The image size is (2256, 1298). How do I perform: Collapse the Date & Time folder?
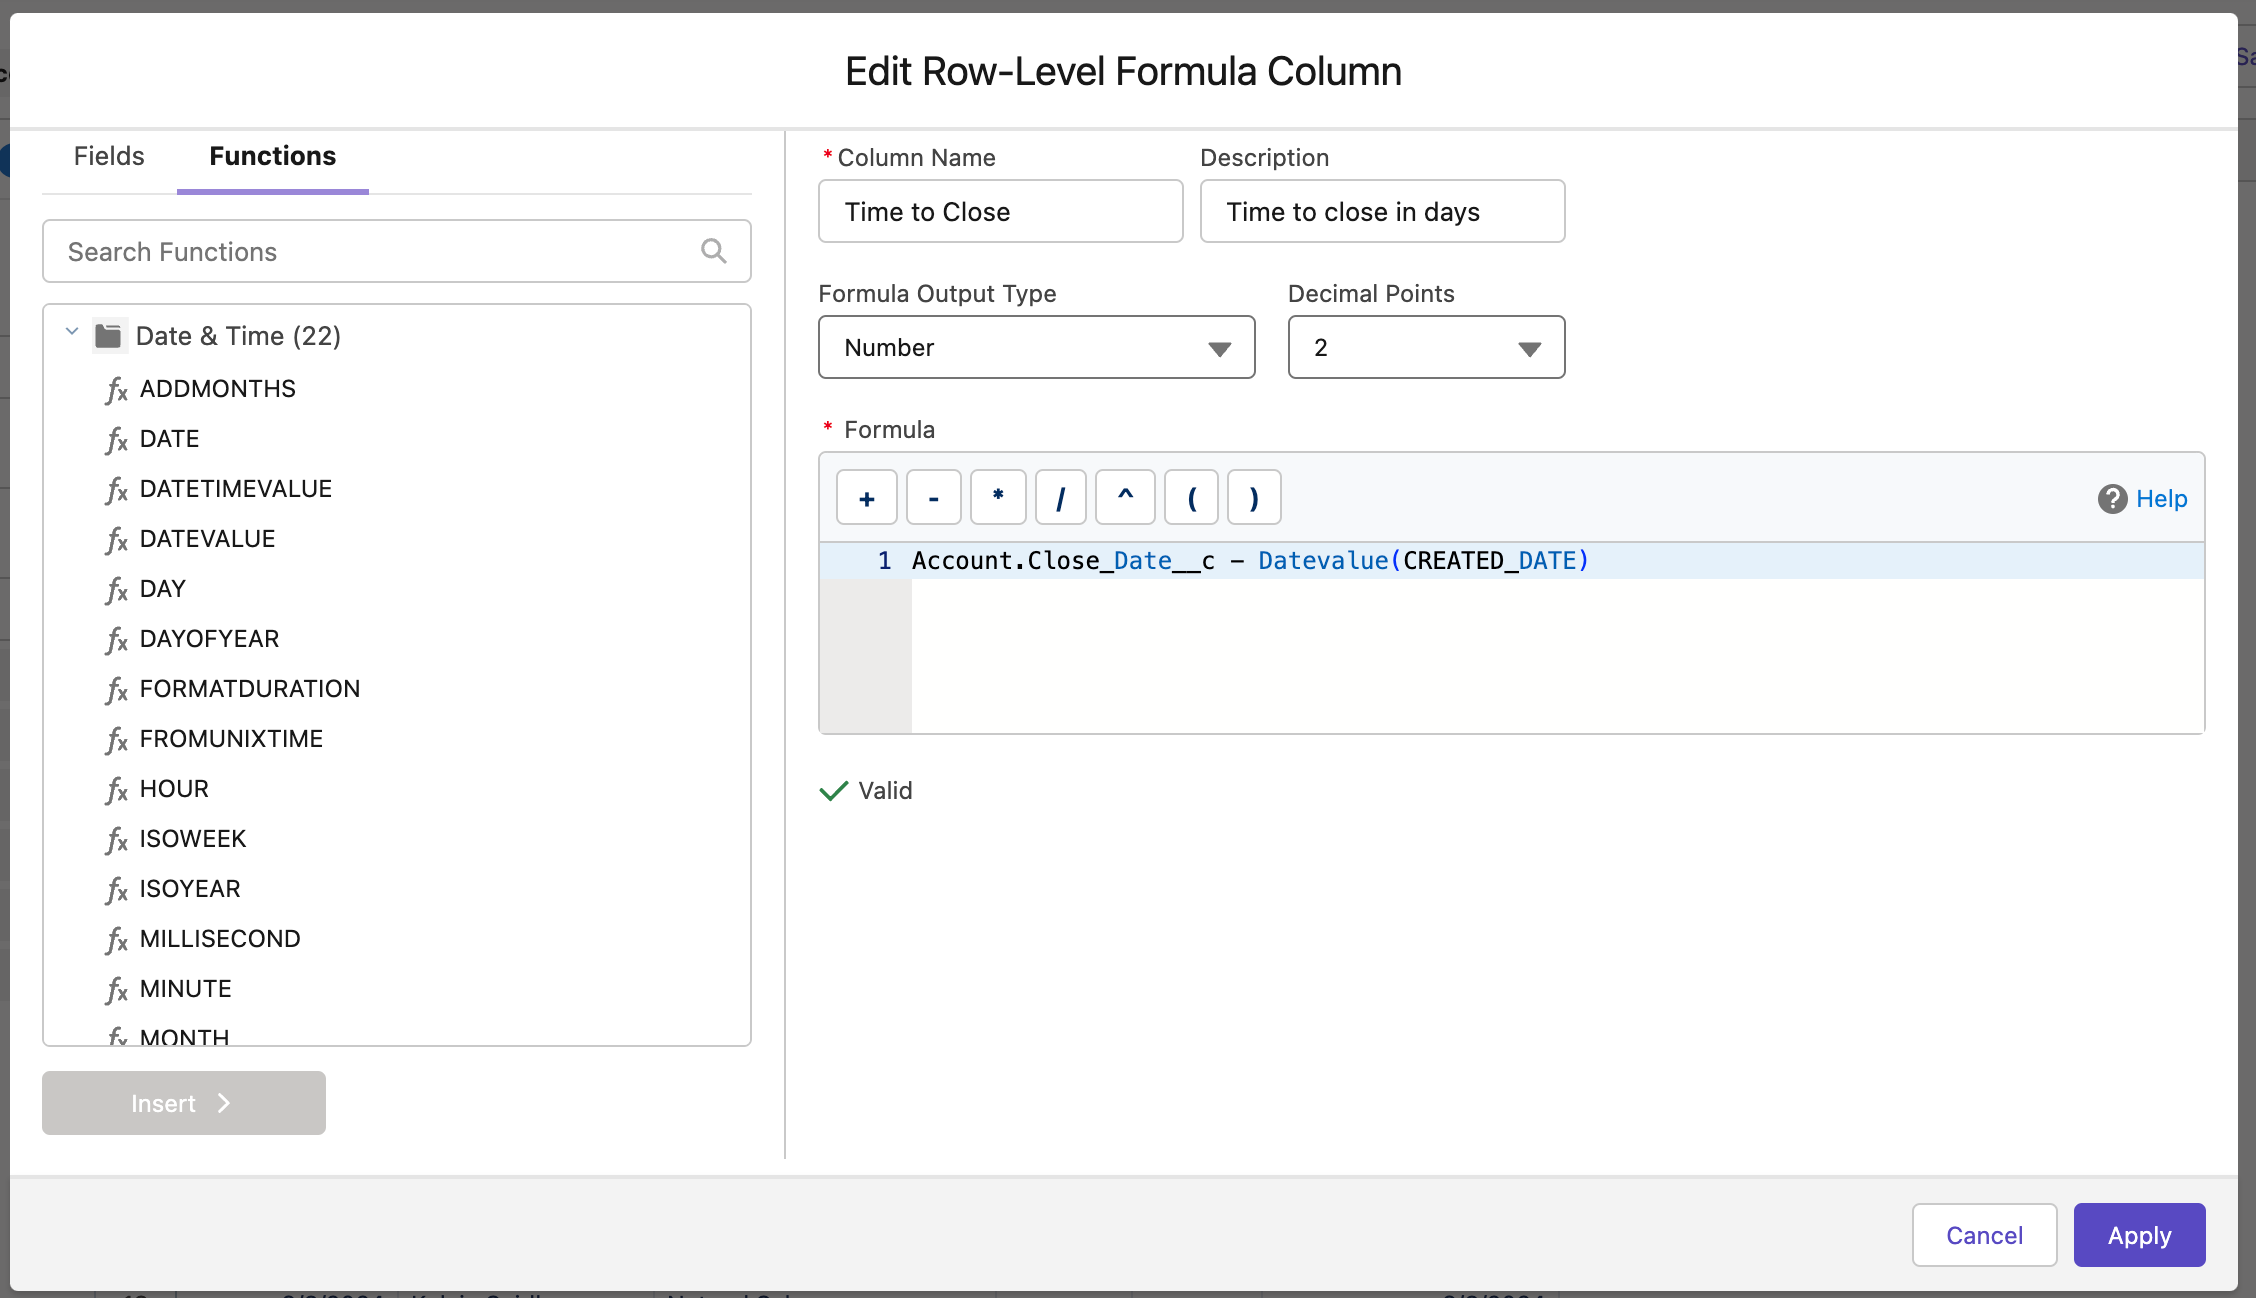coord(72,333)
